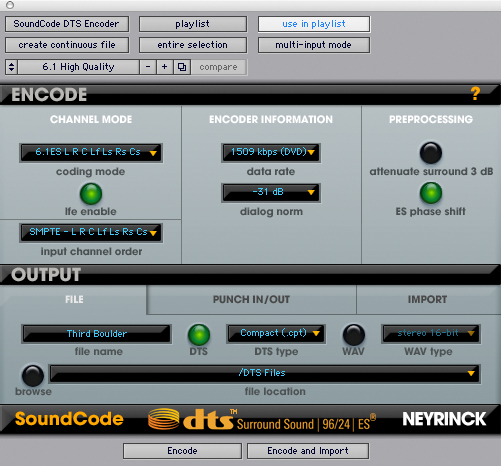
Task: Open the Compact (.cpt) DTS type dropdown
Action: click(276, 334)
